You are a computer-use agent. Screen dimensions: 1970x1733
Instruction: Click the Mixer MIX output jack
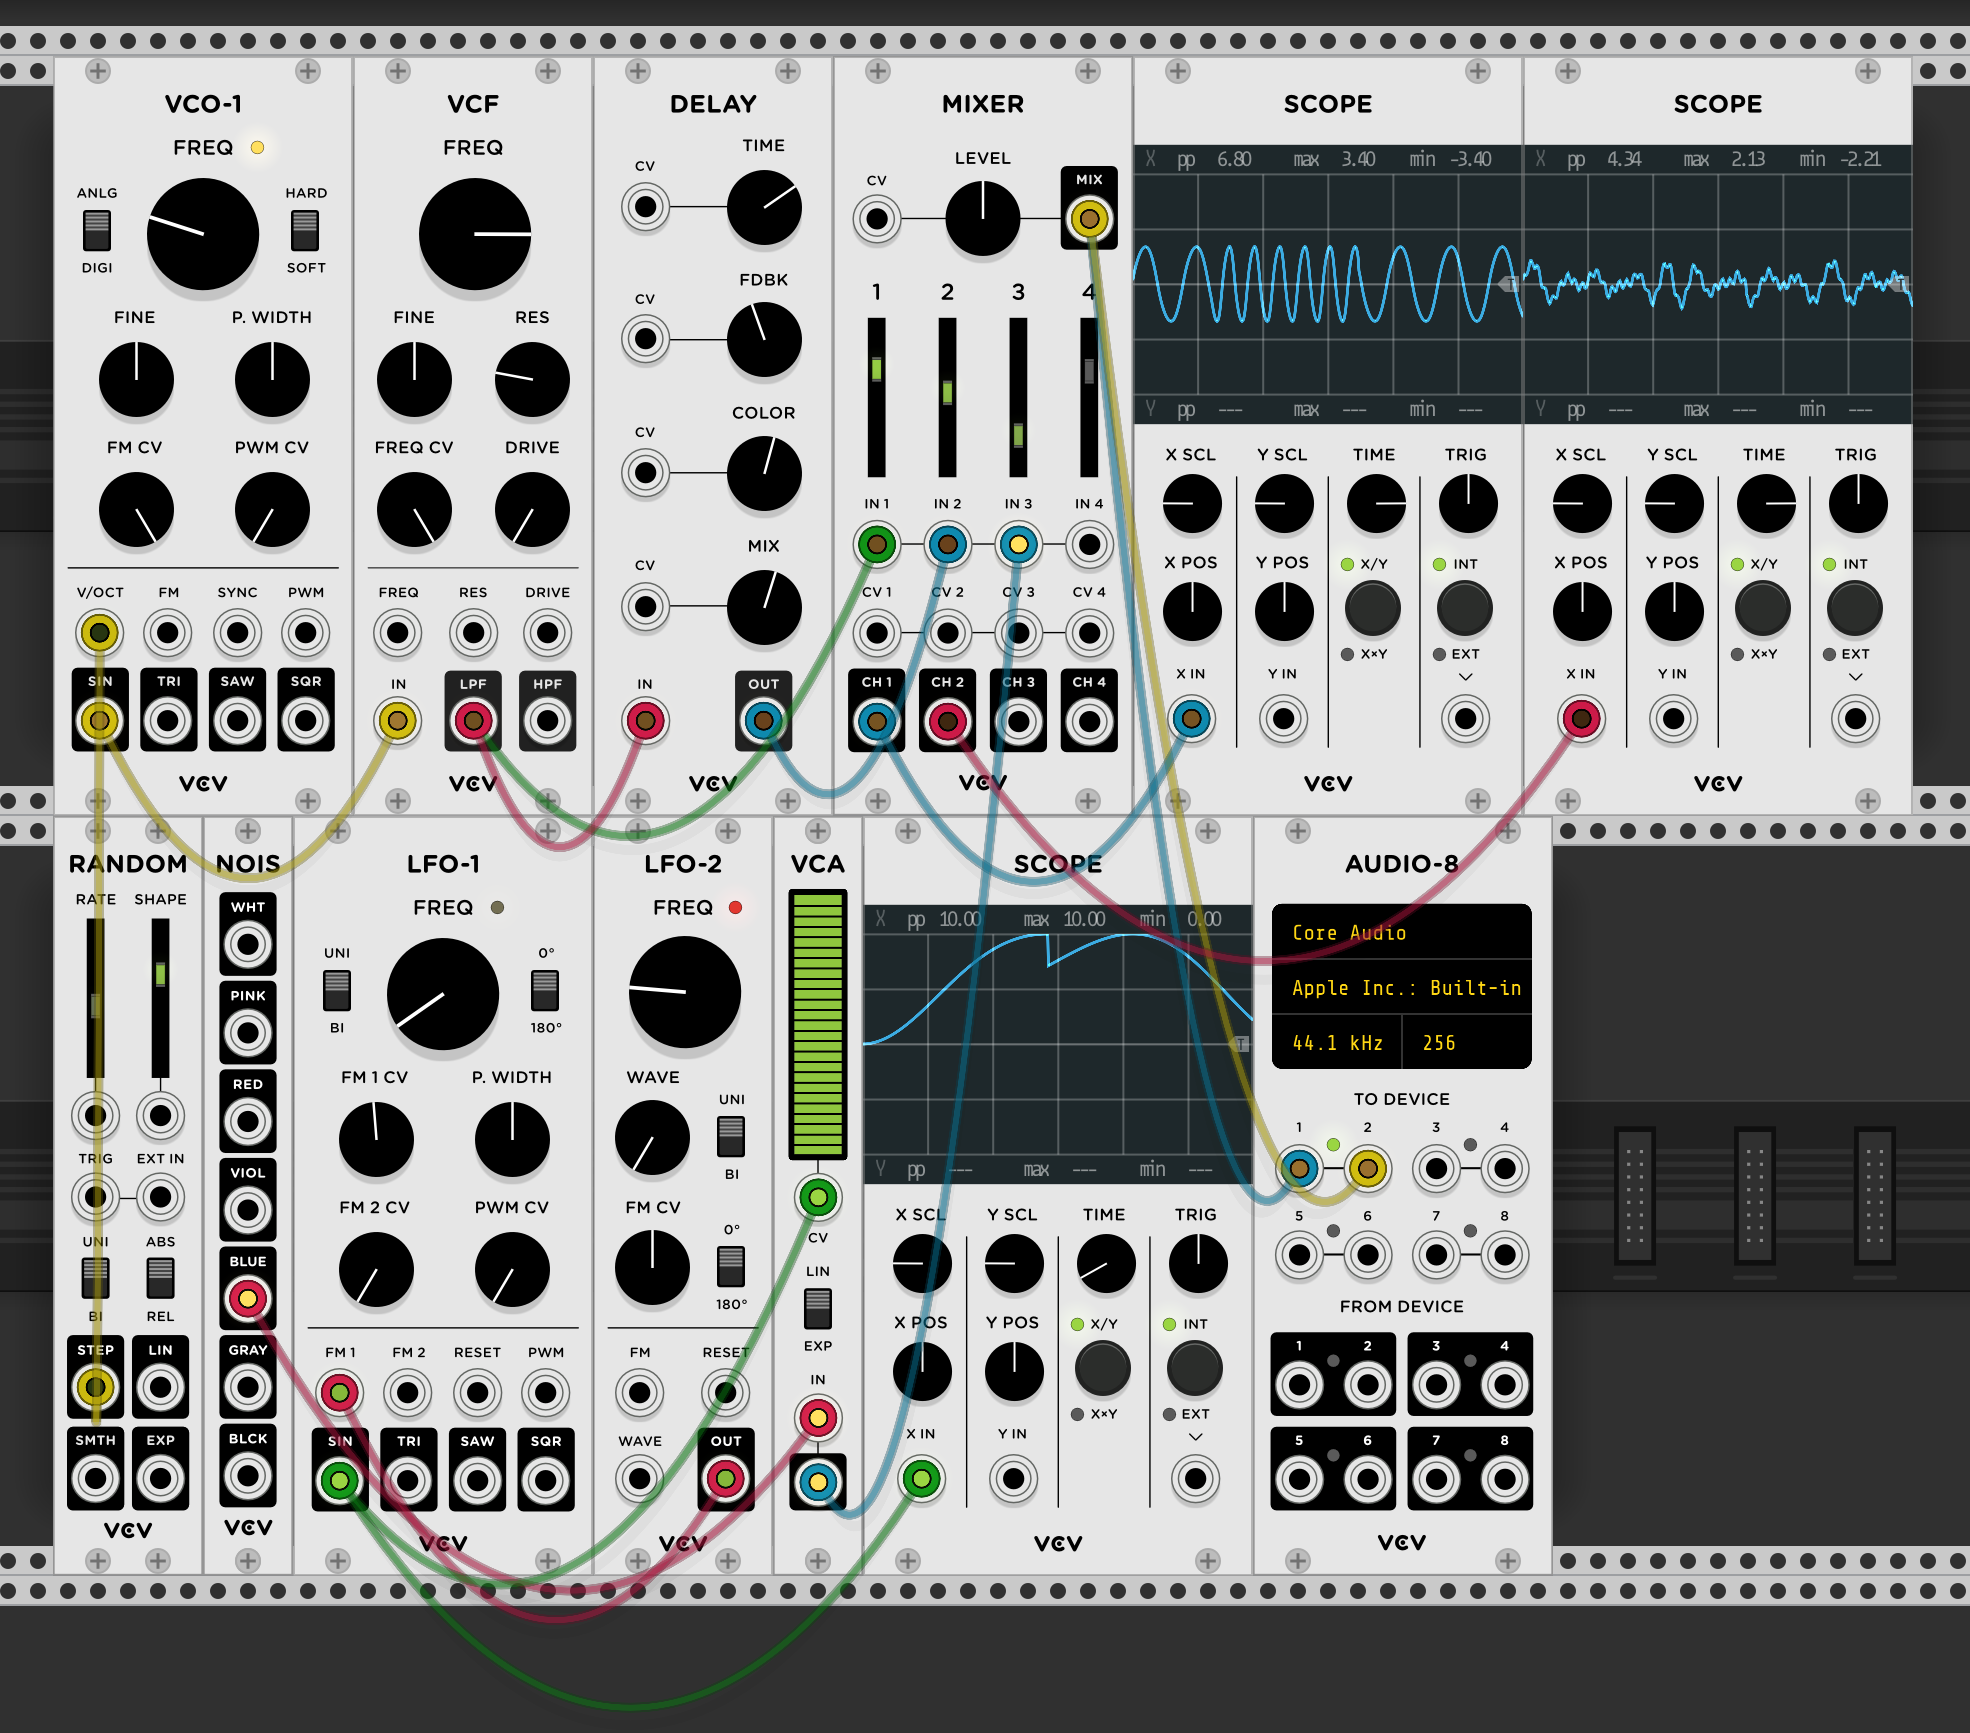point(1089,218)
